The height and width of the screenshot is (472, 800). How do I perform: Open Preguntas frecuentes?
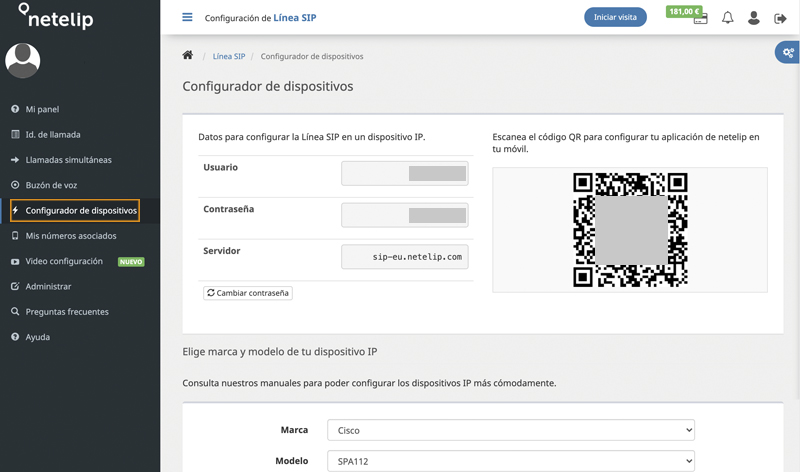(67, 312)
